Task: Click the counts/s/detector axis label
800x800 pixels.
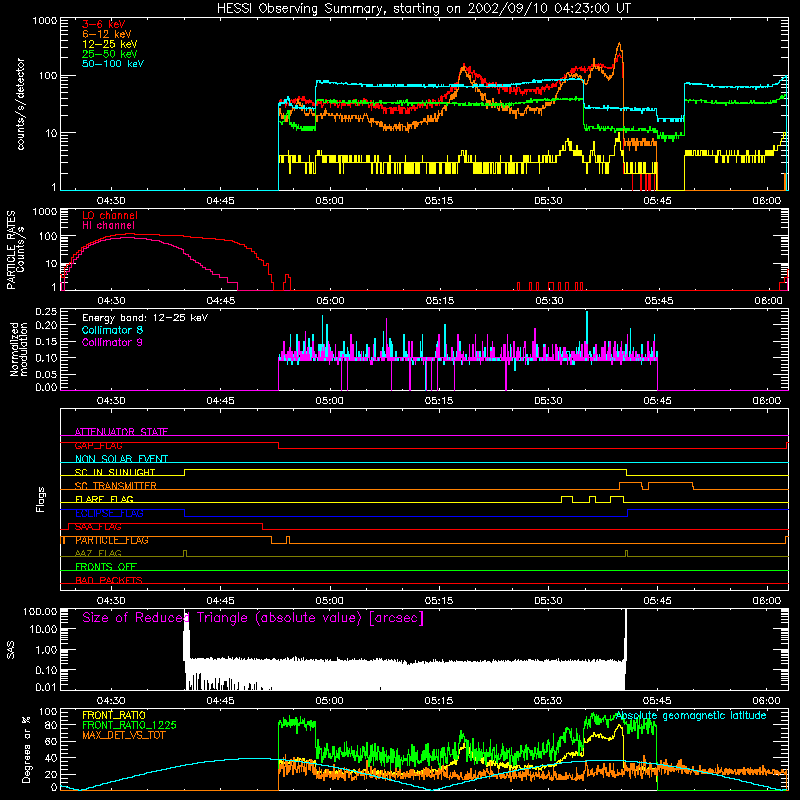Action: 21,104
